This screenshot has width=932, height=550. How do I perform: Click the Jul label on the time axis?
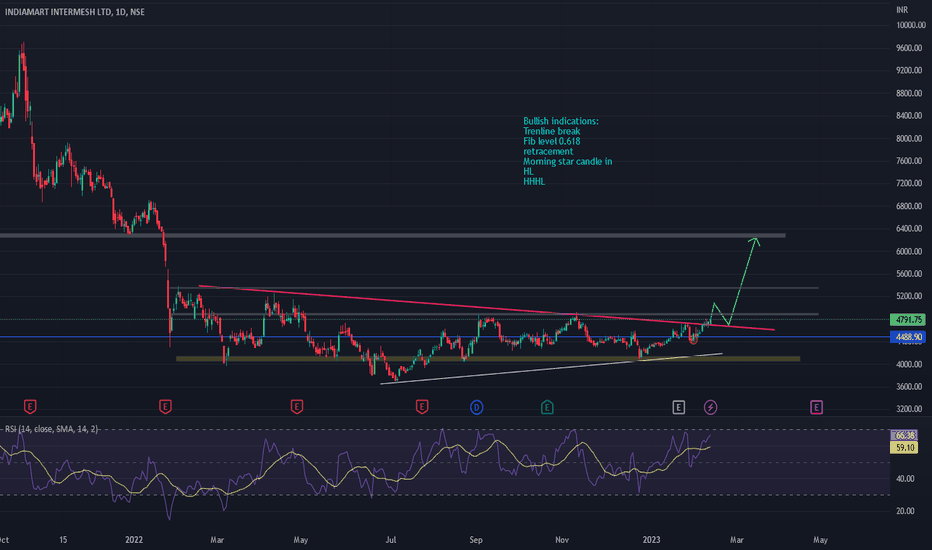pos(391,540)
